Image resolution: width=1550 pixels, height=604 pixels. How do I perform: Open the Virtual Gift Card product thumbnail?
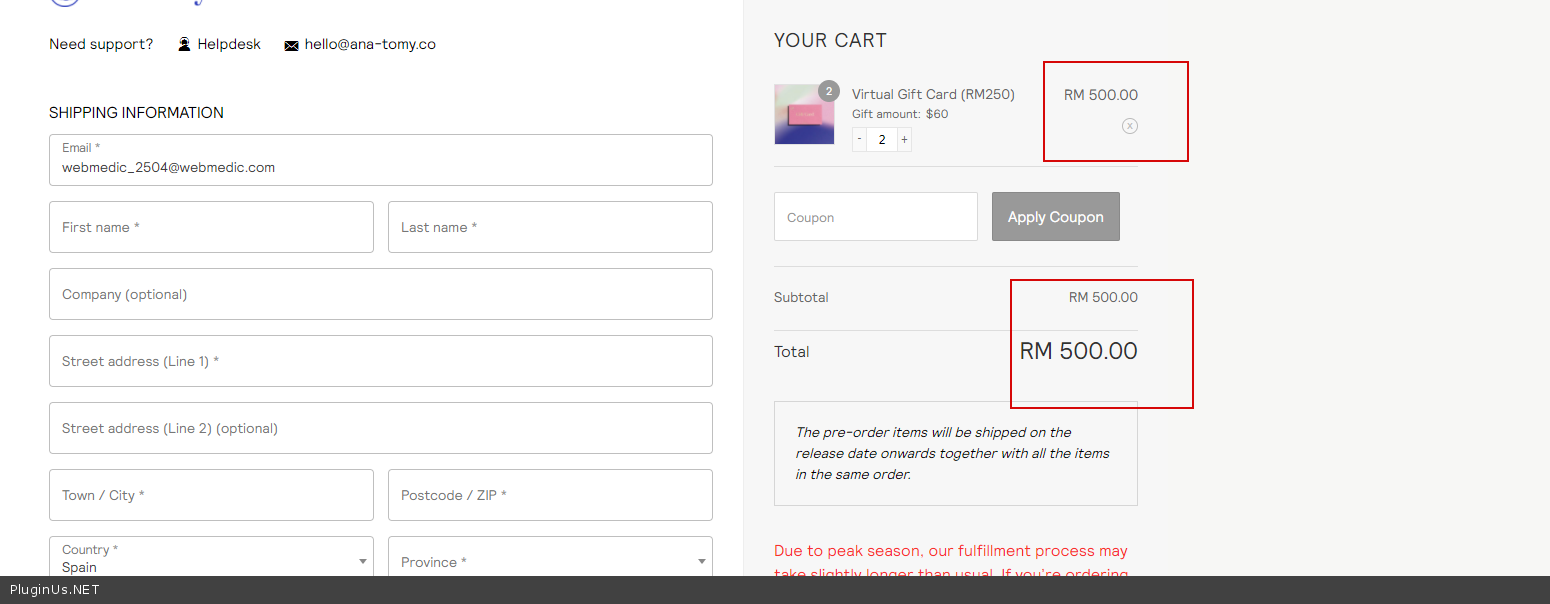(x=803, y=117)
